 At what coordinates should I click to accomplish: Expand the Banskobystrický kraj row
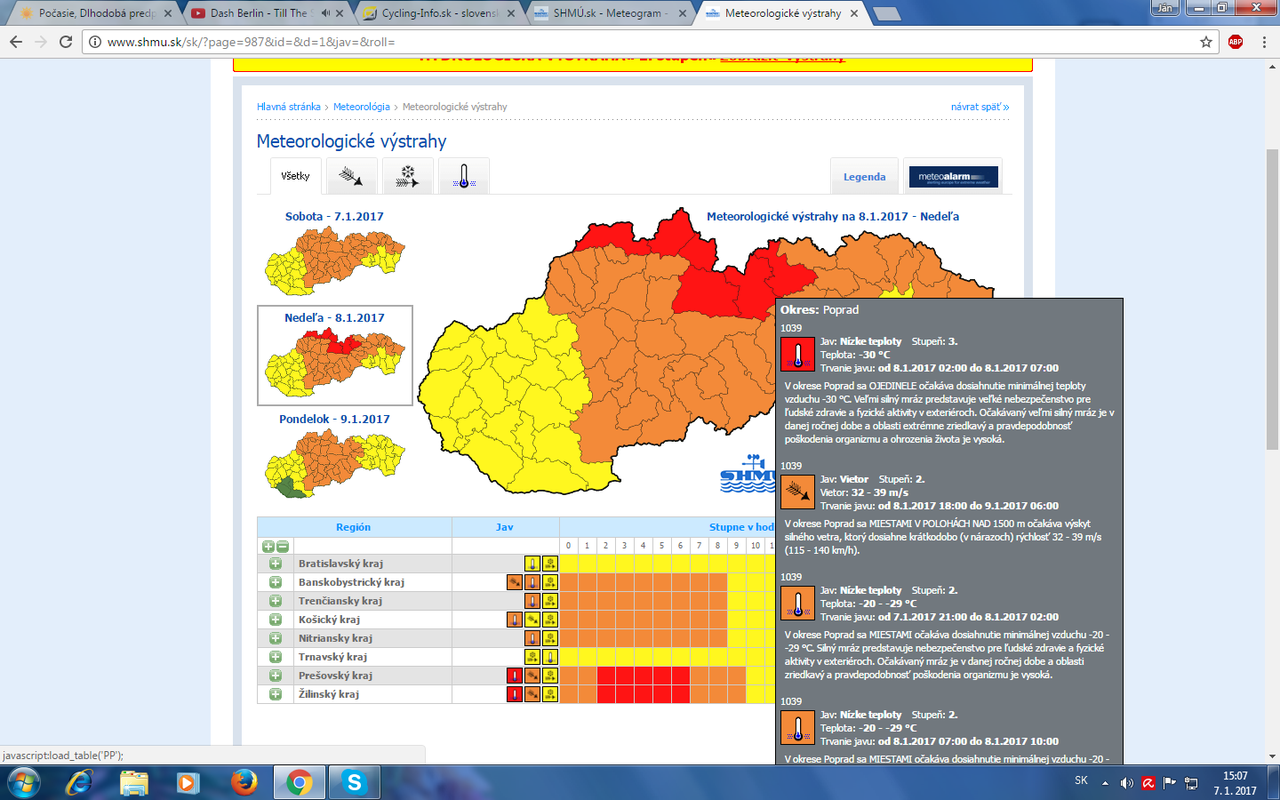pyautogui.click(x=275, y=582)
